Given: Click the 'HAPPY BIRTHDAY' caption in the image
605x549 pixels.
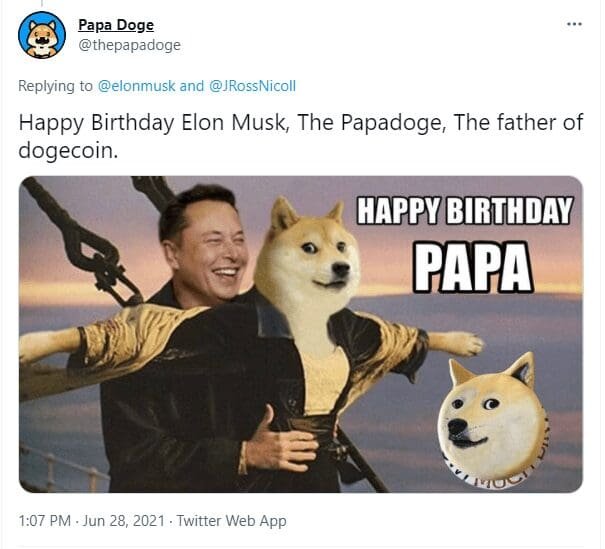Looking at the screenshot, I should pos(464,210).
